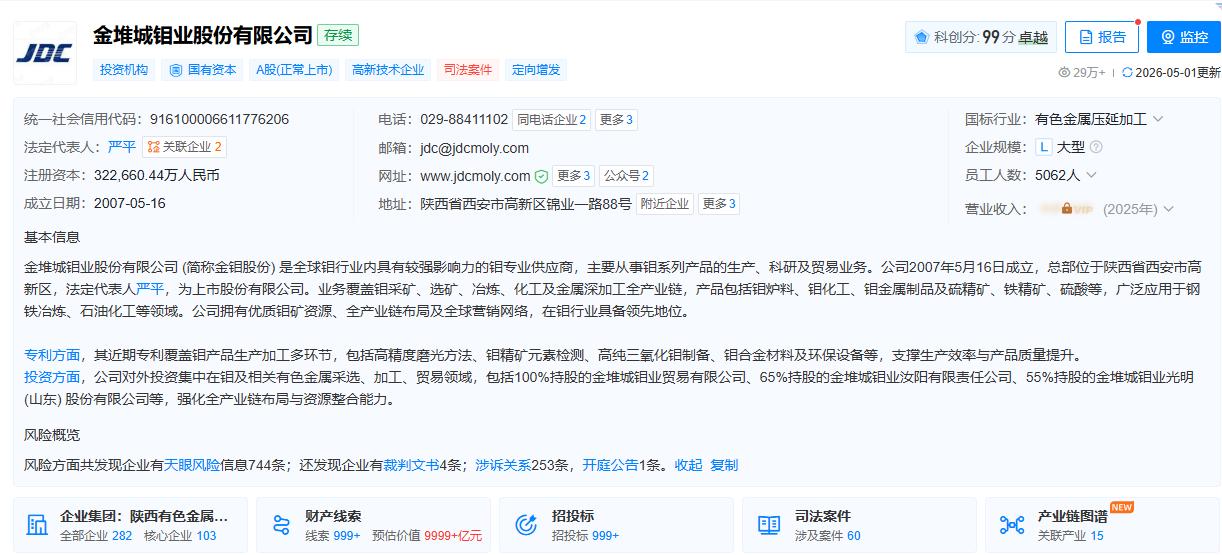Image resolution: width=1222 pixels, height=555 pixels.
Task: Click 附近企业 badge
Action: coord(665,204)
